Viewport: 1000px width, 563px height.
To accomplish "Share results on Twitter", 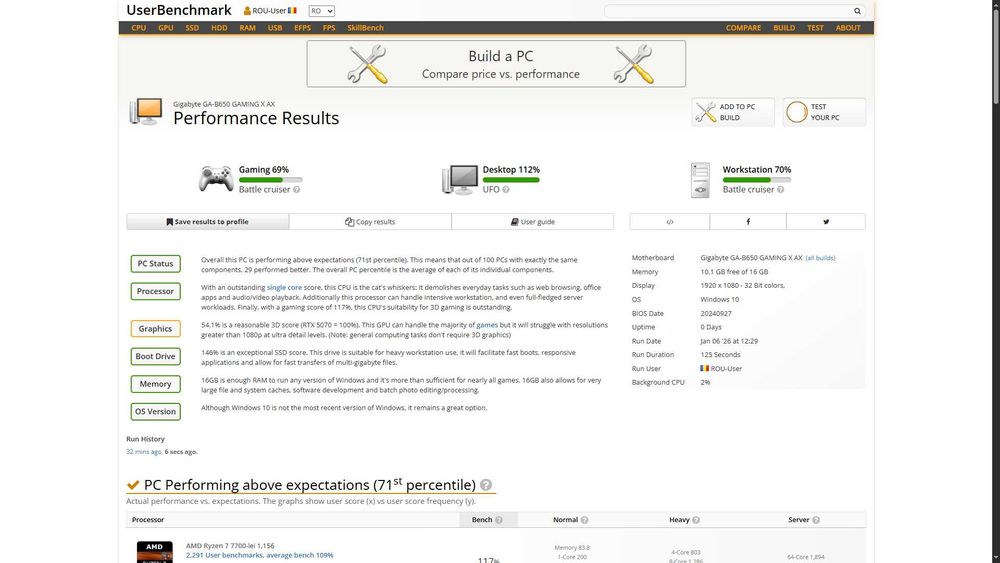I will click(x=826, y=222).
